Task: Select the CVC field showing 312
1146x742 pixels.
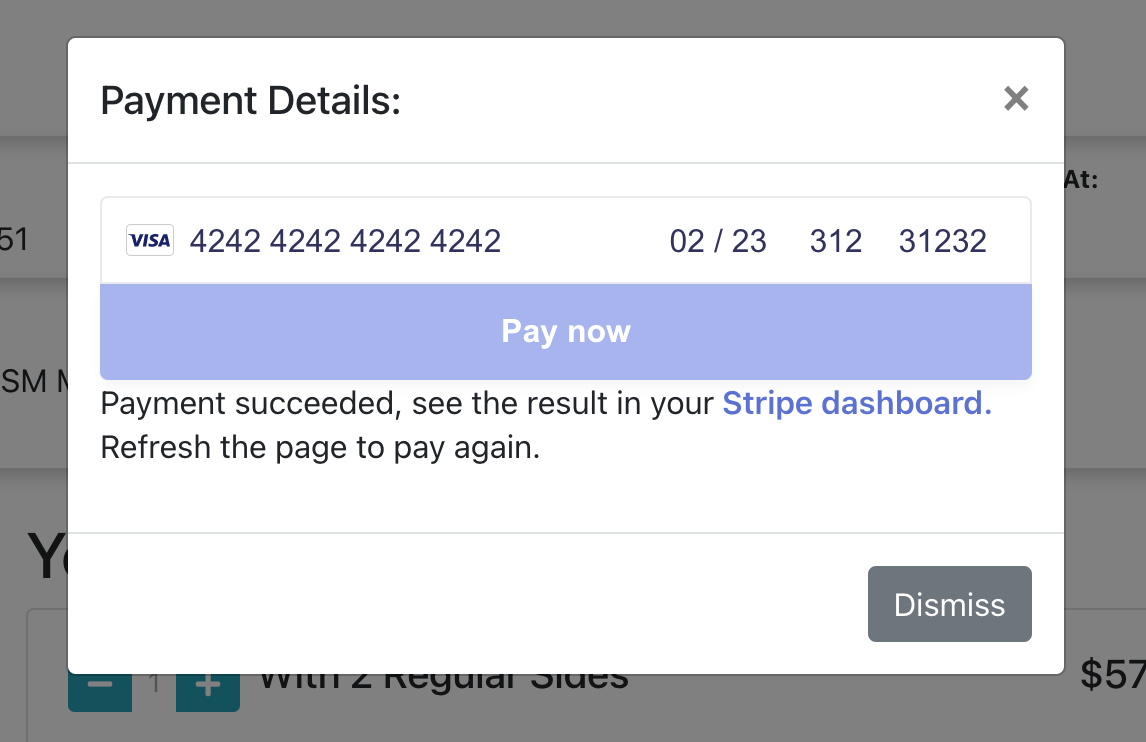Action: click(x=836, y=240)
